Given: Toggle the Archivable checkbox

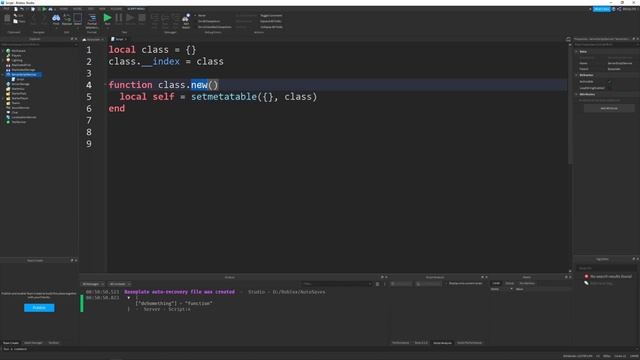Looking at the screenshot, I should pyautogui.click(x=609, y=82).
